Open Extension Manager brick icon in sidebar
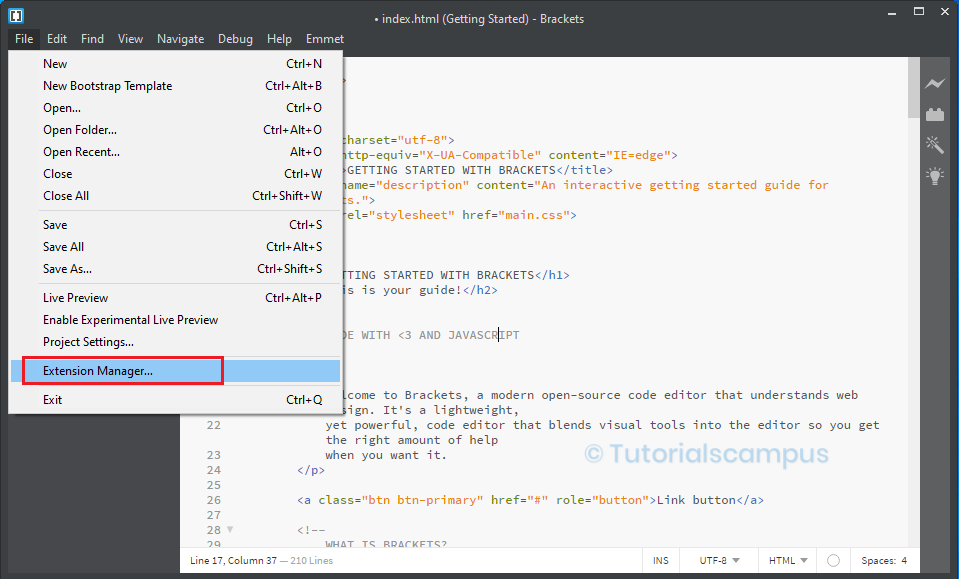Image resolution: width=959 pixels, height=579 pixels. 935,114
